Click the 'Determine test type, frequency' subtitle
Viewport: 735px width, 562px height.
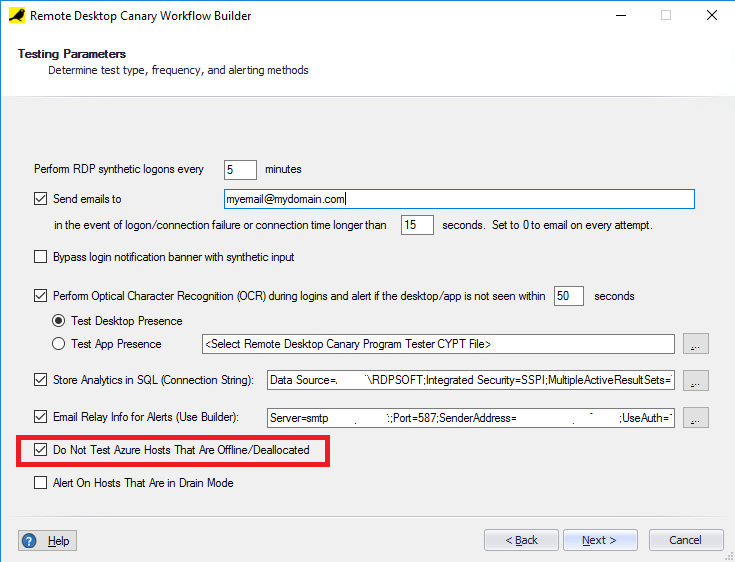(179, 70)
